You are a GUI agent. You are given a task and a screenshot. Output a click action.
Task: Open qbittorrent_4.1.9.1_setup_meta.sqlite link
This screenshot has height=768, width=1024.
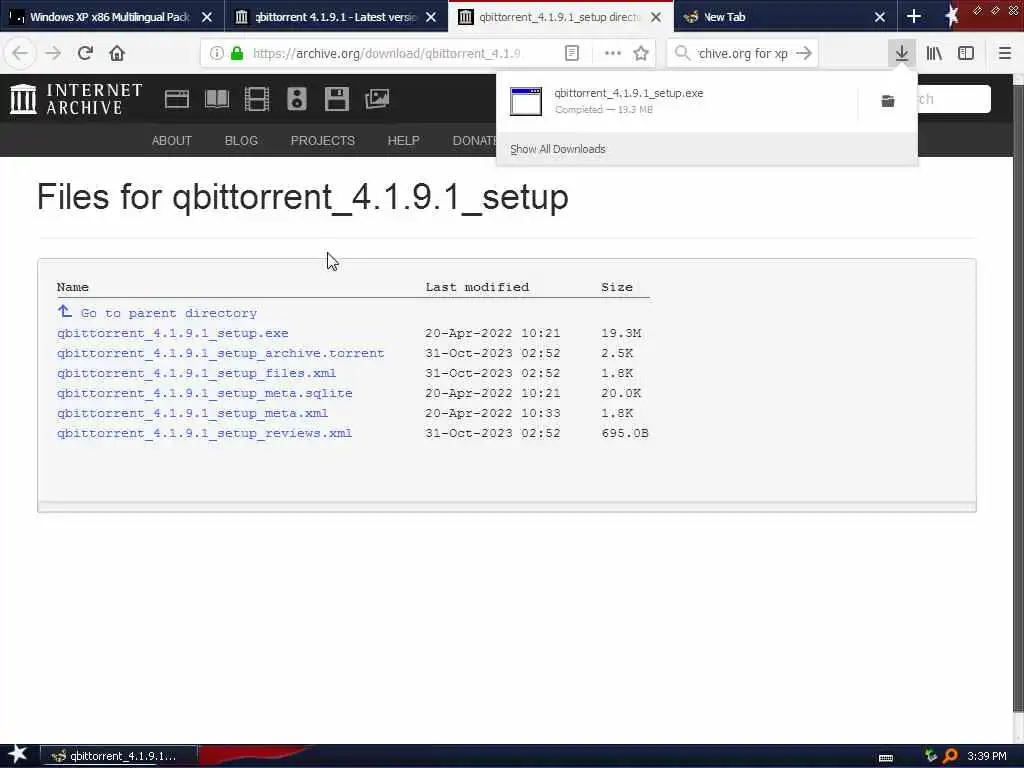pos(204,393)
